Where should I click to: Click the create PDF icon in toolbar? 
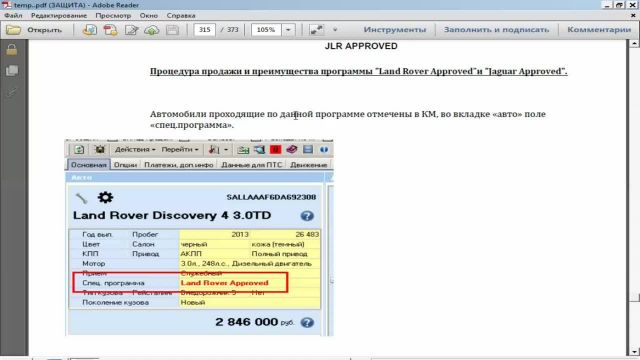110,30
